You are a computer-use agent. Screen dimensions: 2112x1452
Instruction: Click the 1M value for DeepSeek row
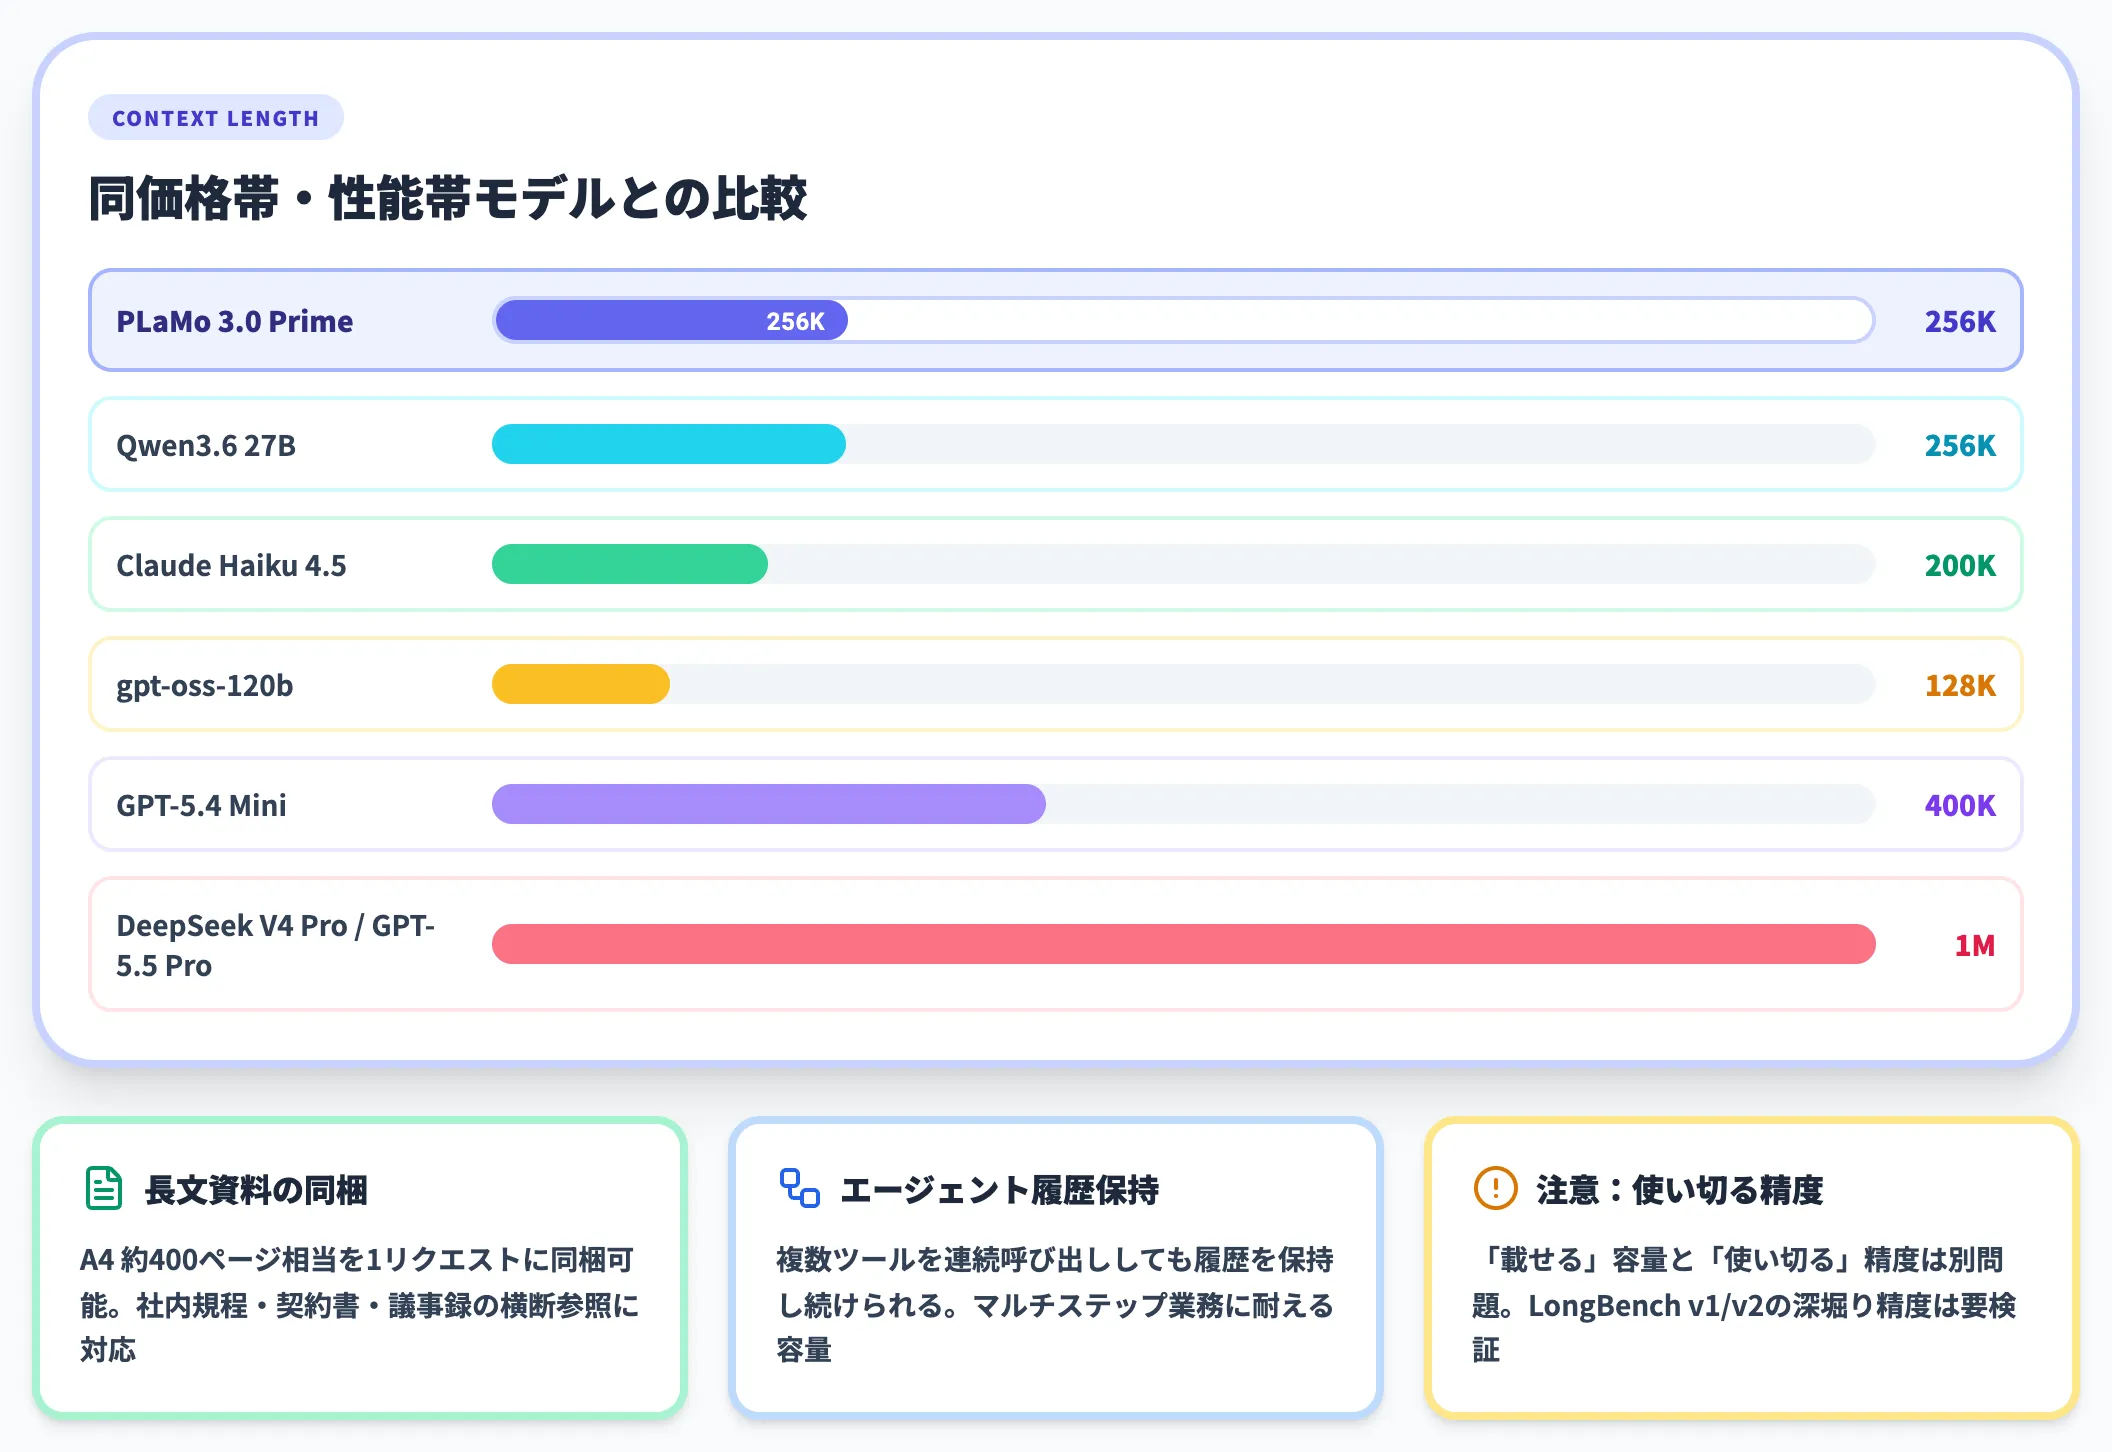tap(1975, 945)
